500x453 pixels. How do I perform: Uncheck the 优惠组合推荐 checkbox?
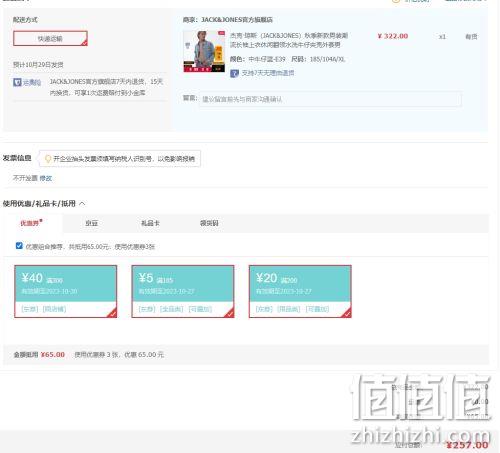[19, 246]
